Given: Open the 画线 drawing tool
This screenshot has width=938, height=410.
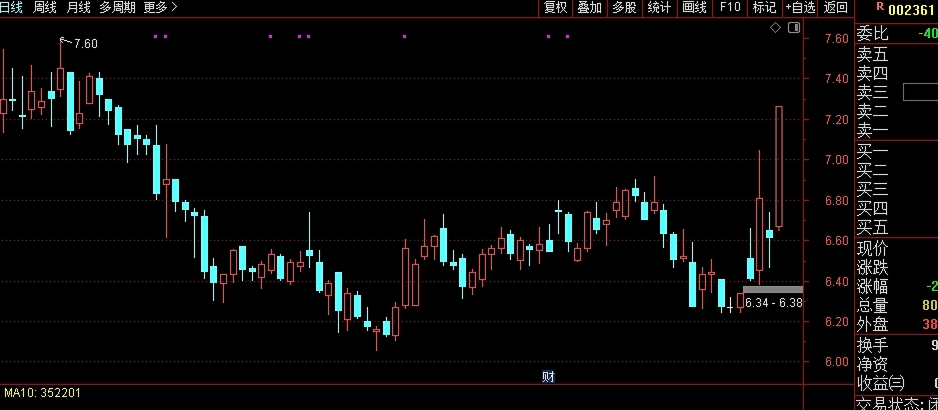Looking at the screenshot, I should click(x=695, y=7).
